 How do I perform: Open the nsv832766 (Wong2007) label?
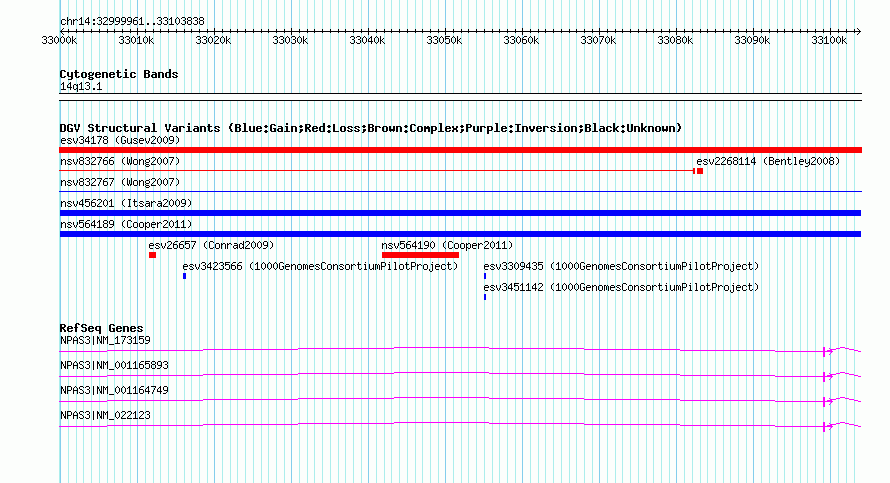click(x=120, y=161)
